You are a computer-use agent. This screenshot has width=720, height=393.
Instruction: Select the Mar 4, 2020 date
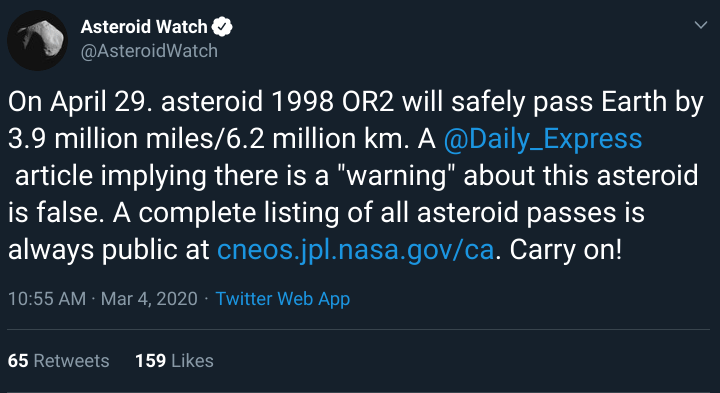149,299
